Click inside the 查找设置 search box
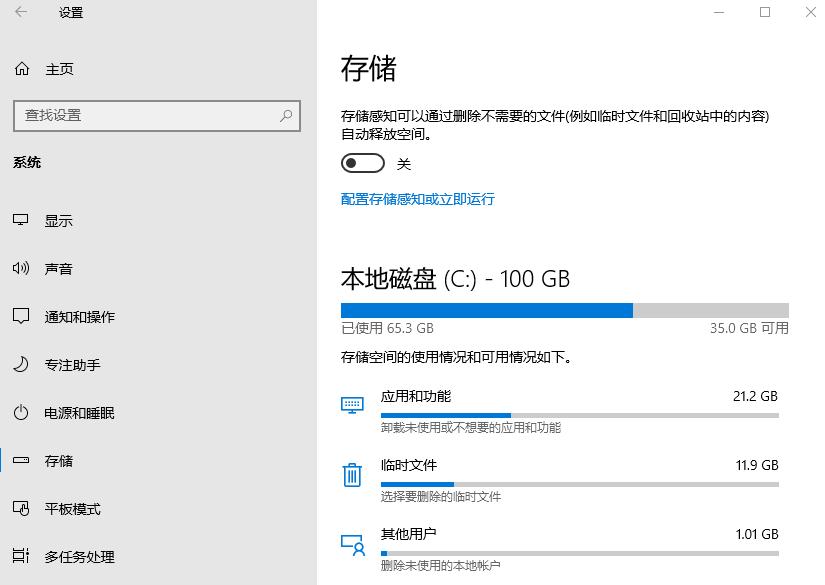 (x=156, y=115)
